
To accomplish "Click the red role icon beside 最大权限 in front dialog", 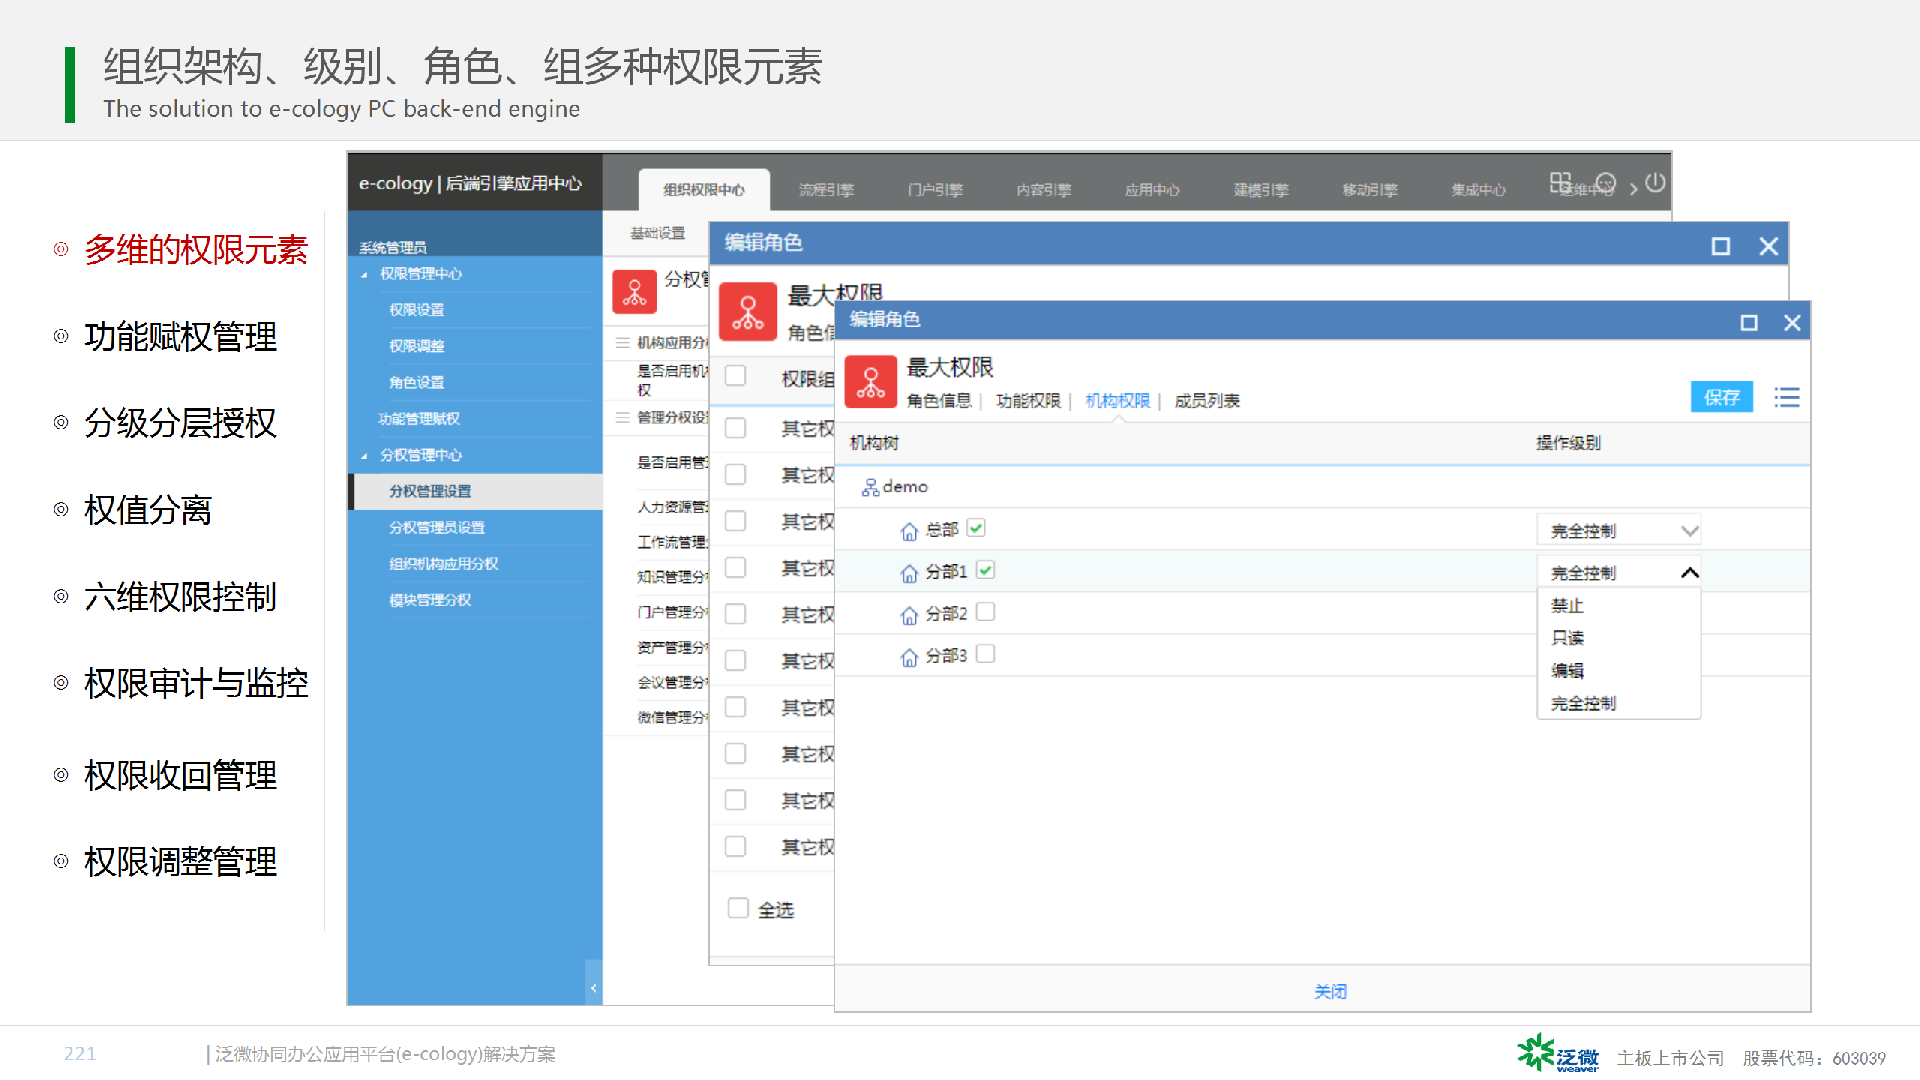I will tap(871, 382).
